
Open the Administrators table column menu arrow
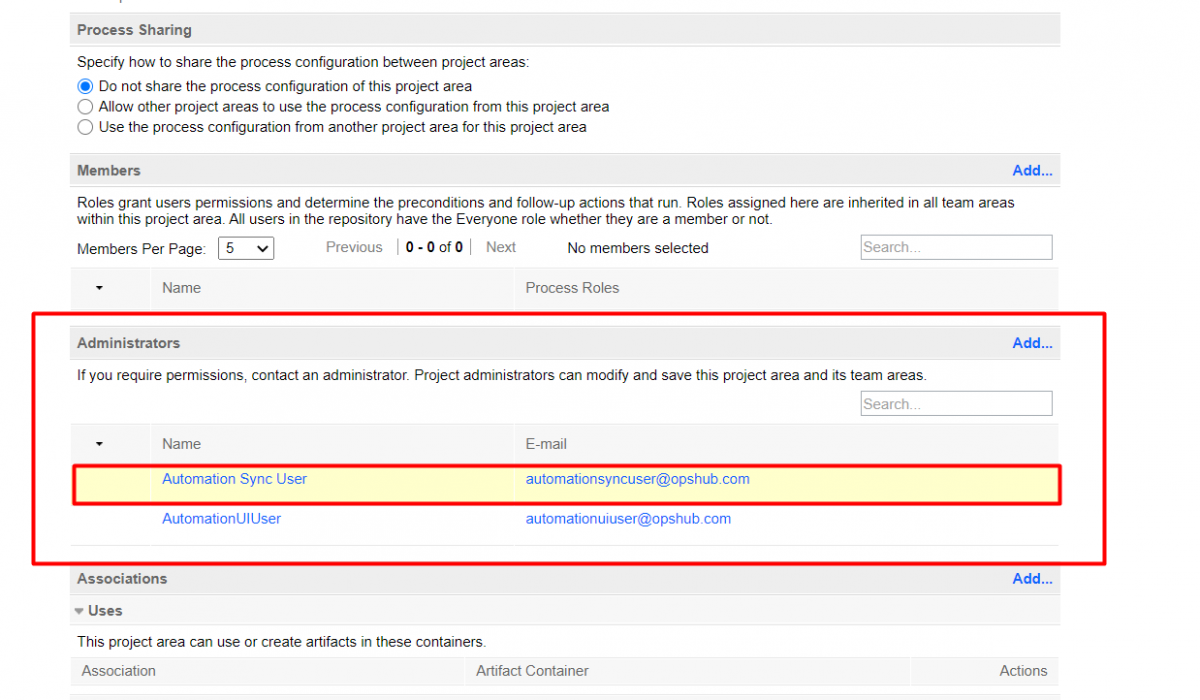tap(99, 444)
